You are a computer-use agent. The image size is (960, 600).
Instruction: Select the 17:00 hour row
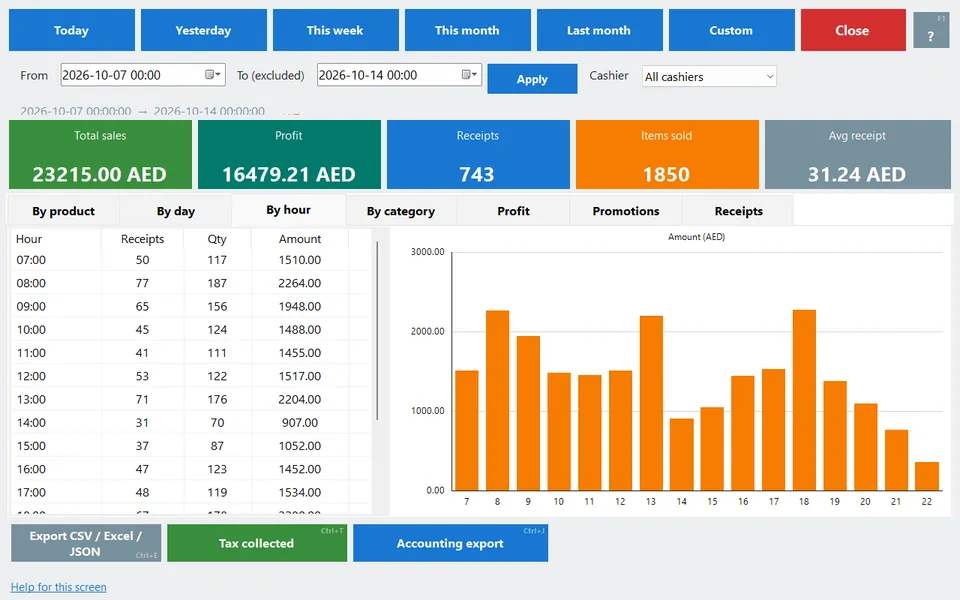tap(191, 492)
